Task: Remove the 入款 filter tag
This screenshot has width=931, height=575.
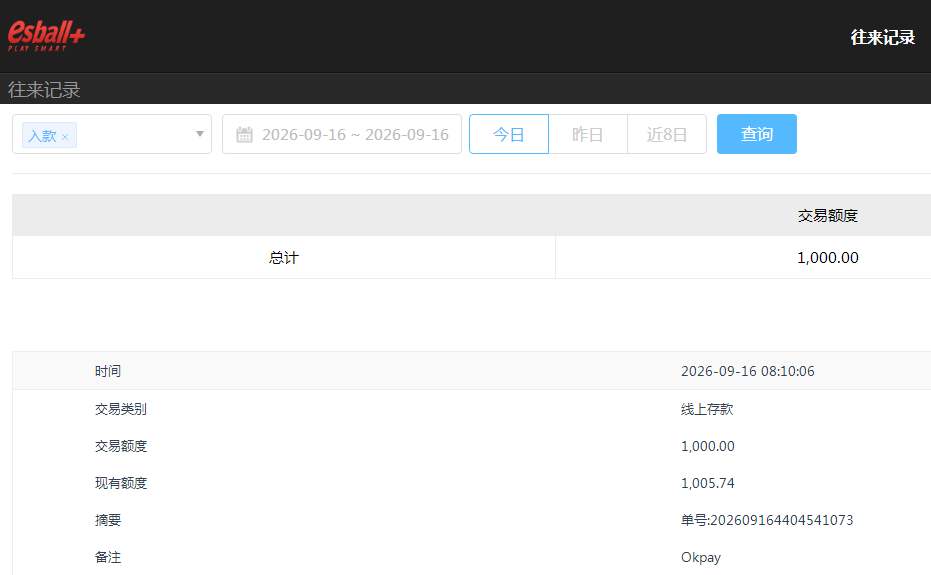Action: pos(65,137)
